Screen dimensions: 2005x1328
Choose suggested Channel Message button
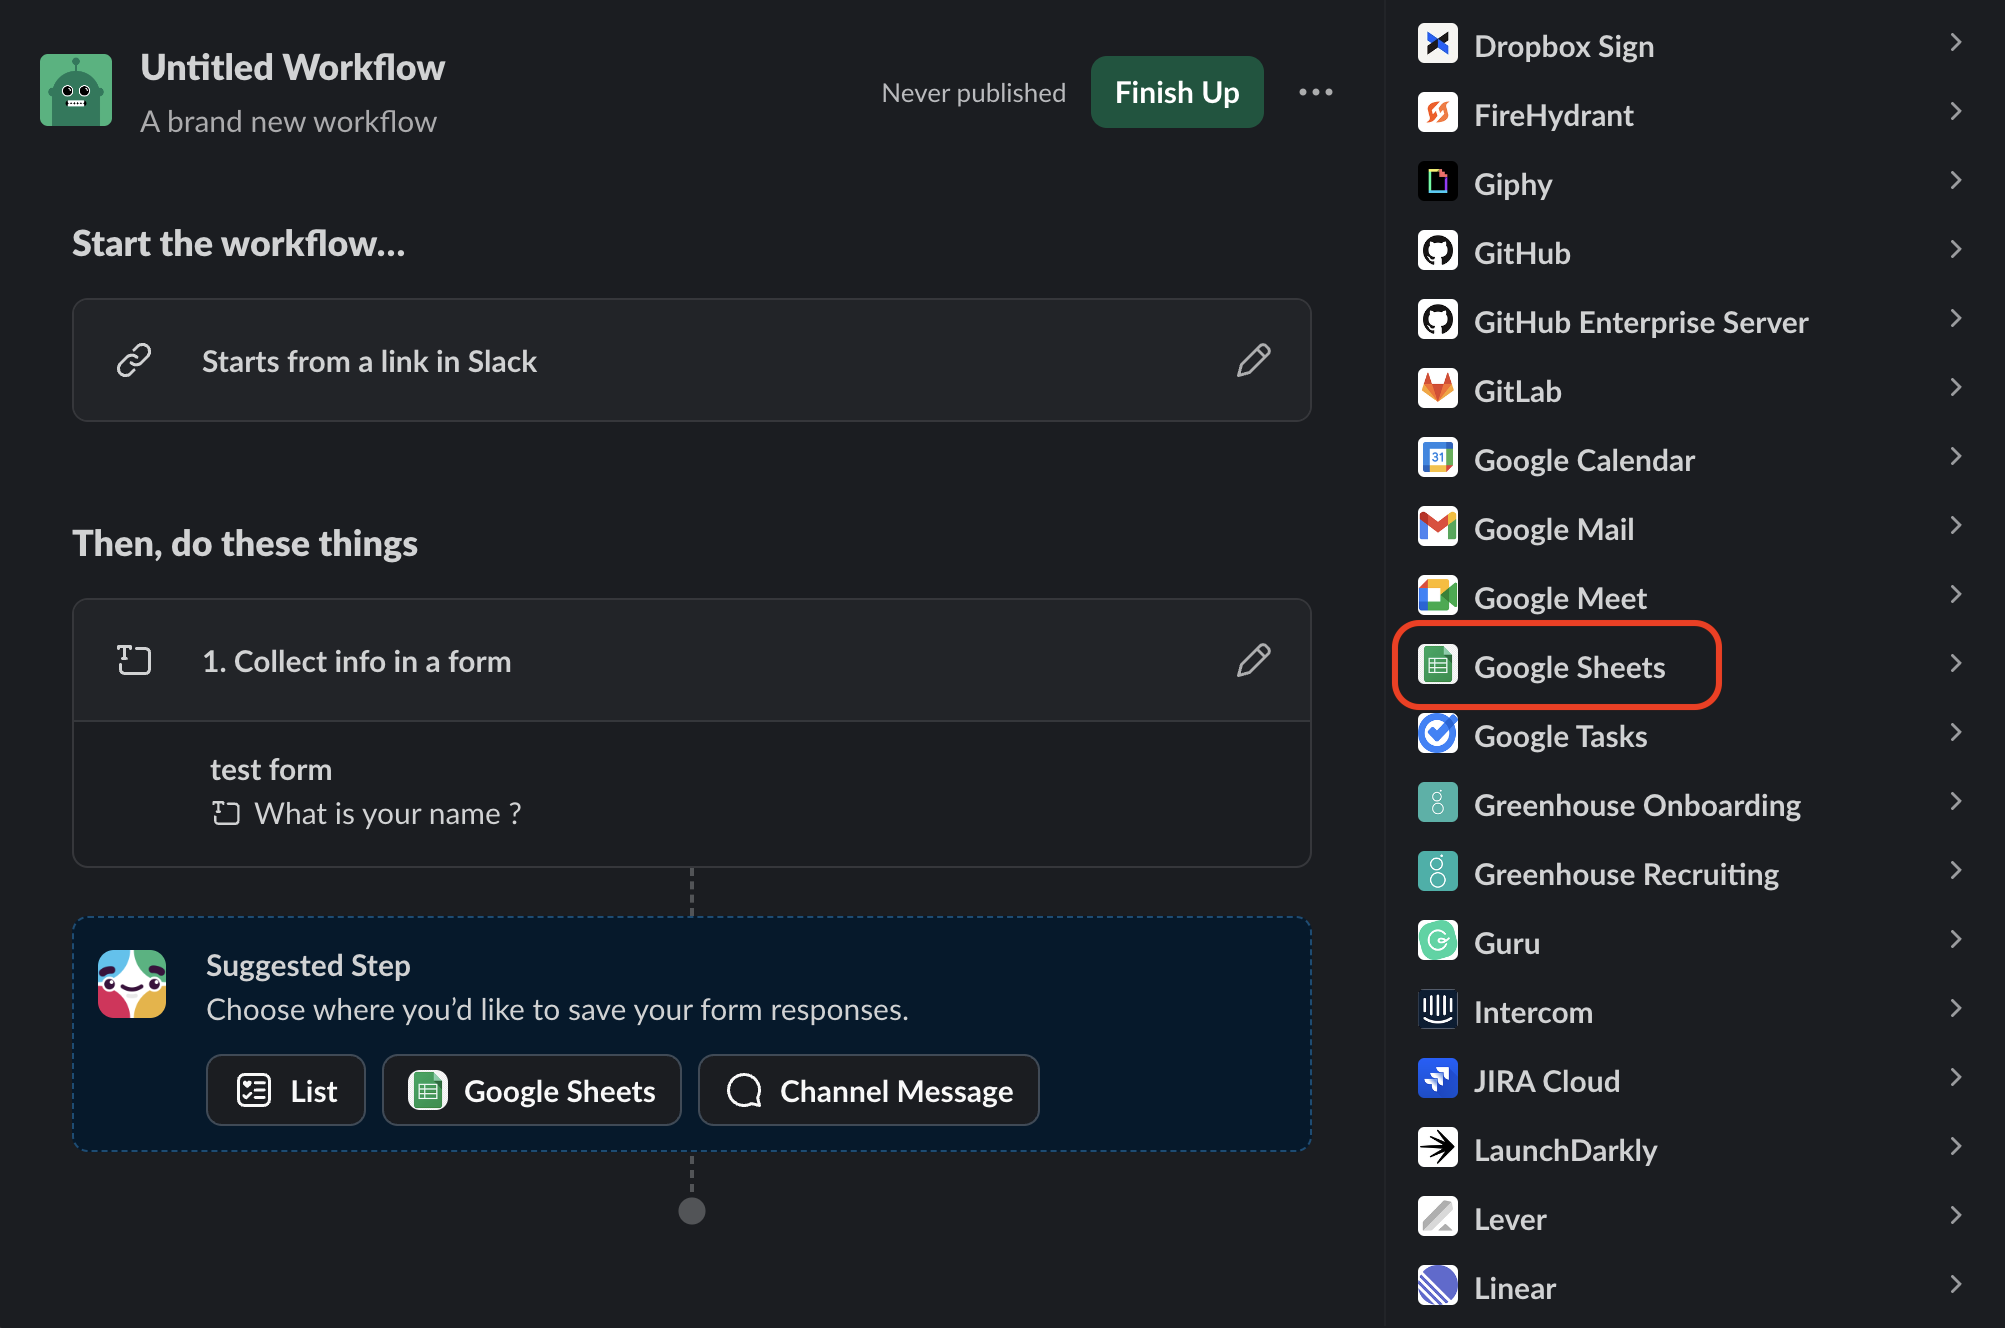click(868, 1090)
